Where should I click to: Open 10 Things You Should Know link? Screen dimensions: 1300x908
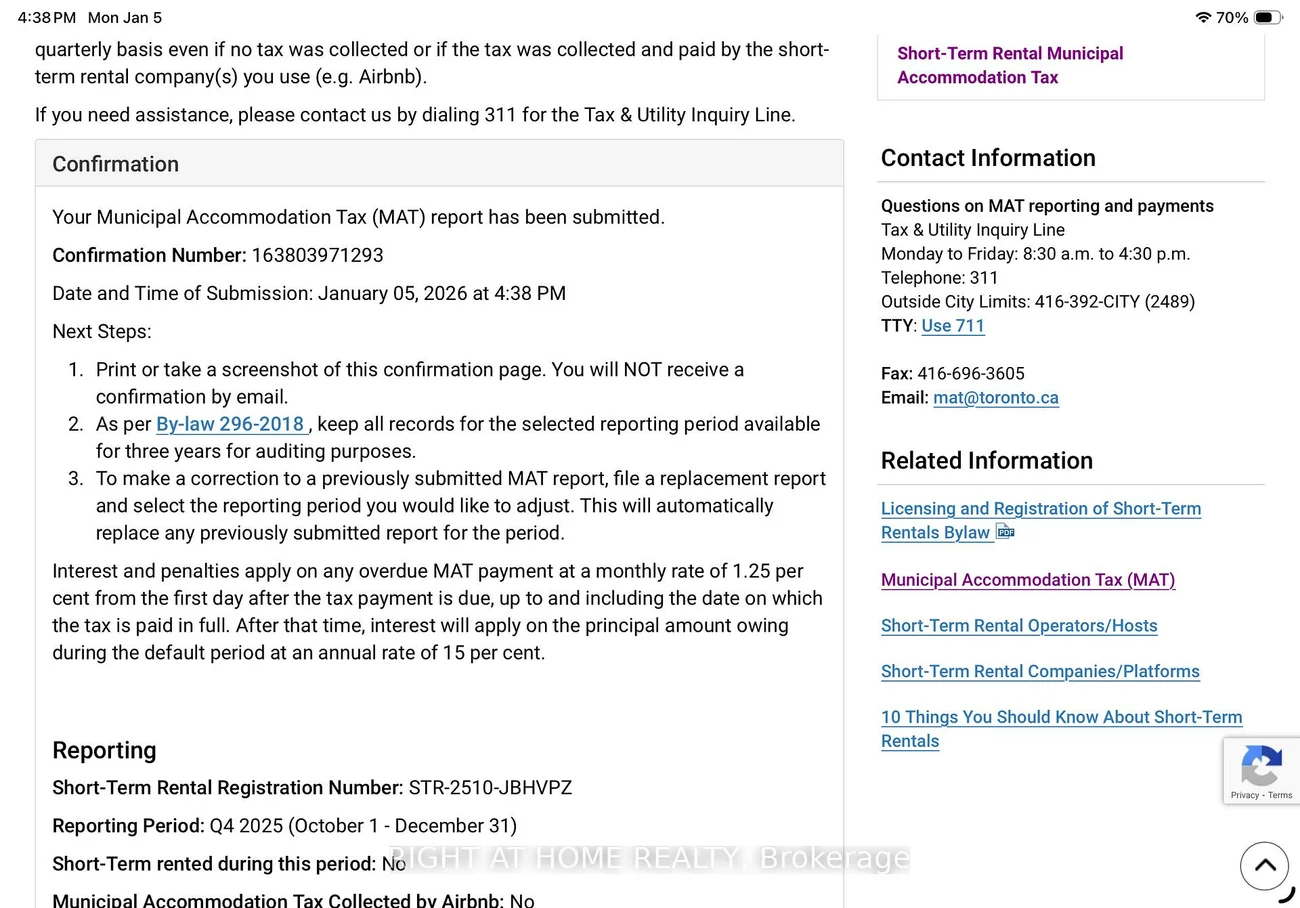pos(1061,718)
